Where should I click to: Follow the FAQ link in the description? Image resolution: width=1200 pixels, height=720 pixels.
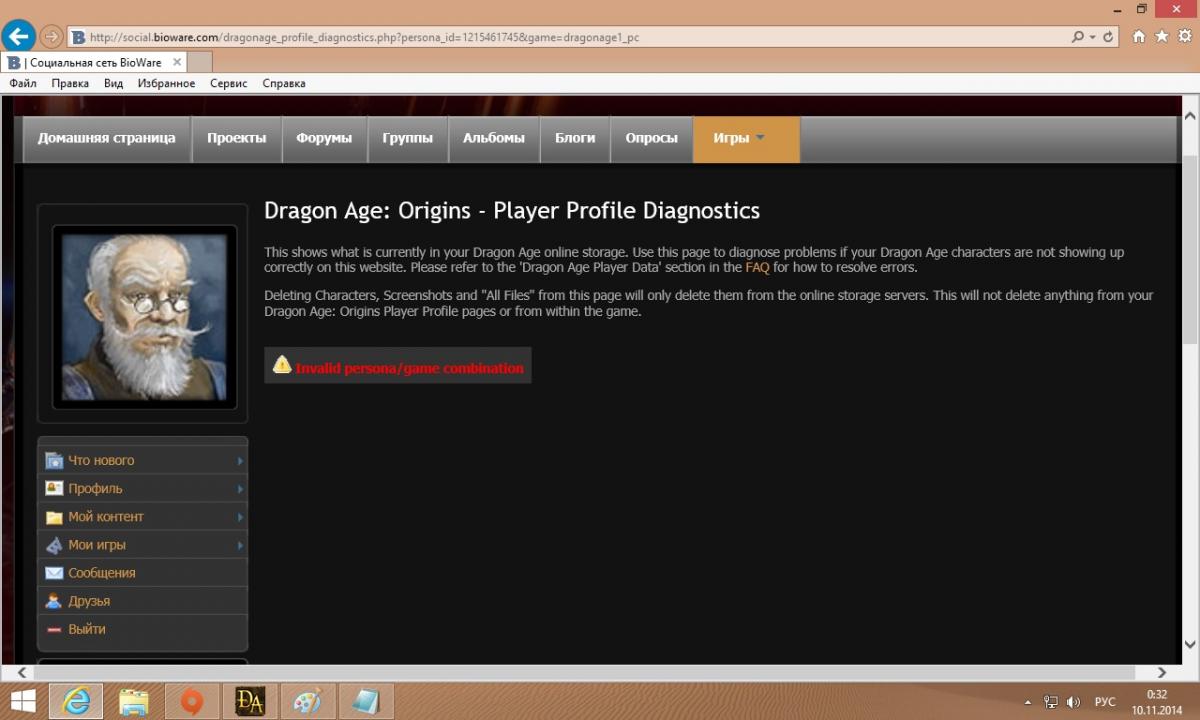pos(757,268)
